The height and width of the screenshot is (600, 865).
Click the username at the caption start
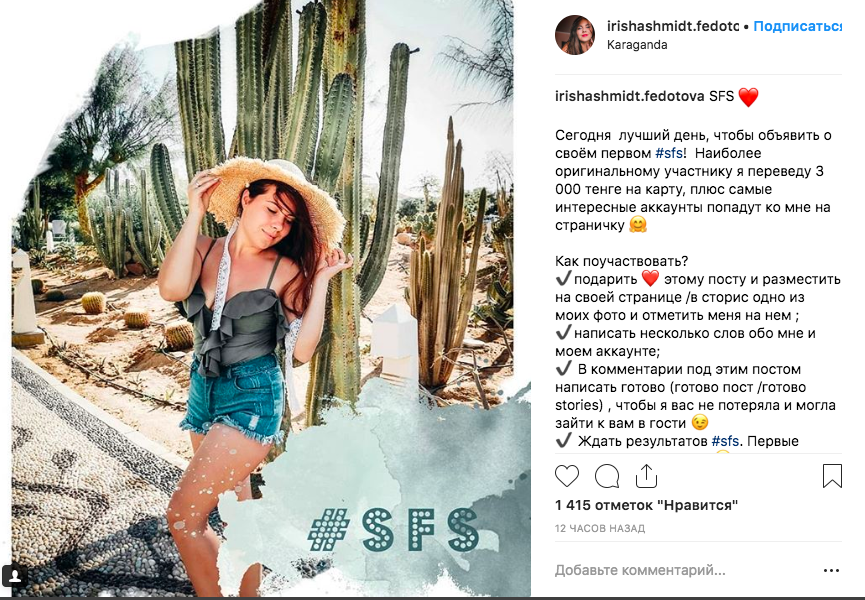(x=629, y=97)
